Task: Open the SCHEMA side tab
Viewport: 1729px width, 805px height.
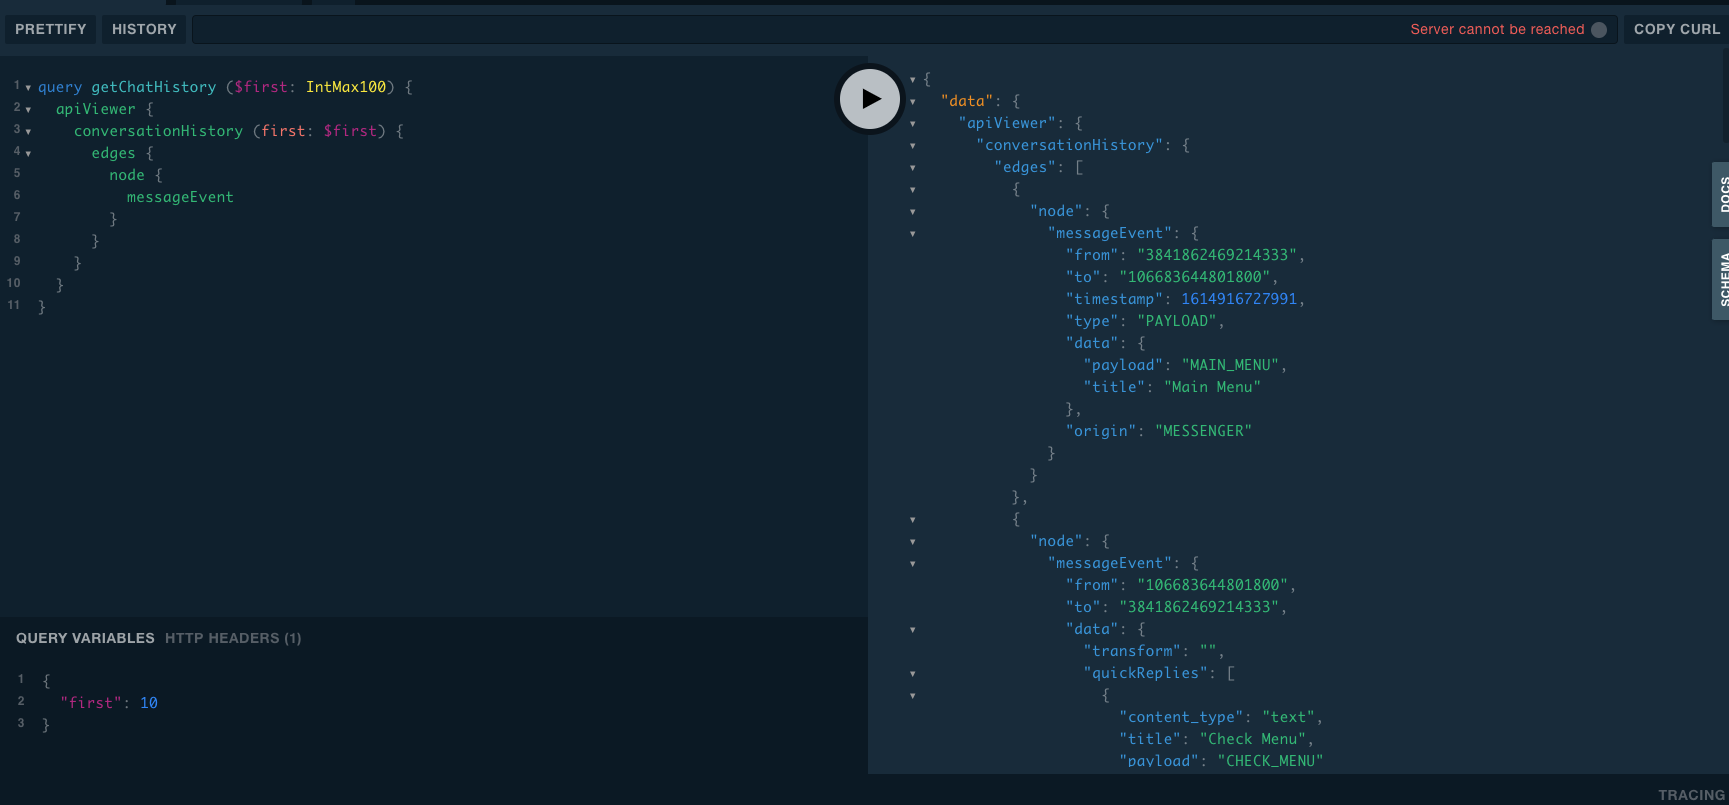Action: click(1721, 279)
